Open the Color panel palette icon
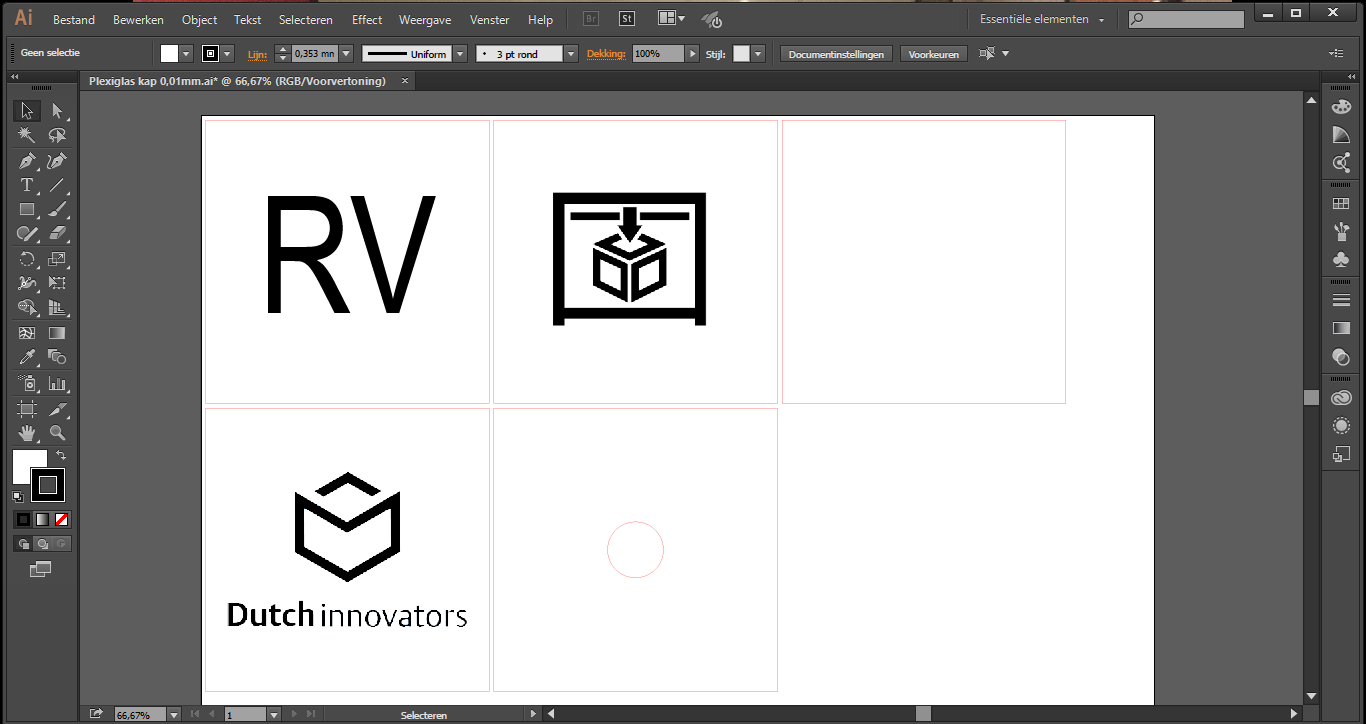The image size is (1366, 724). click(1341, 108)
